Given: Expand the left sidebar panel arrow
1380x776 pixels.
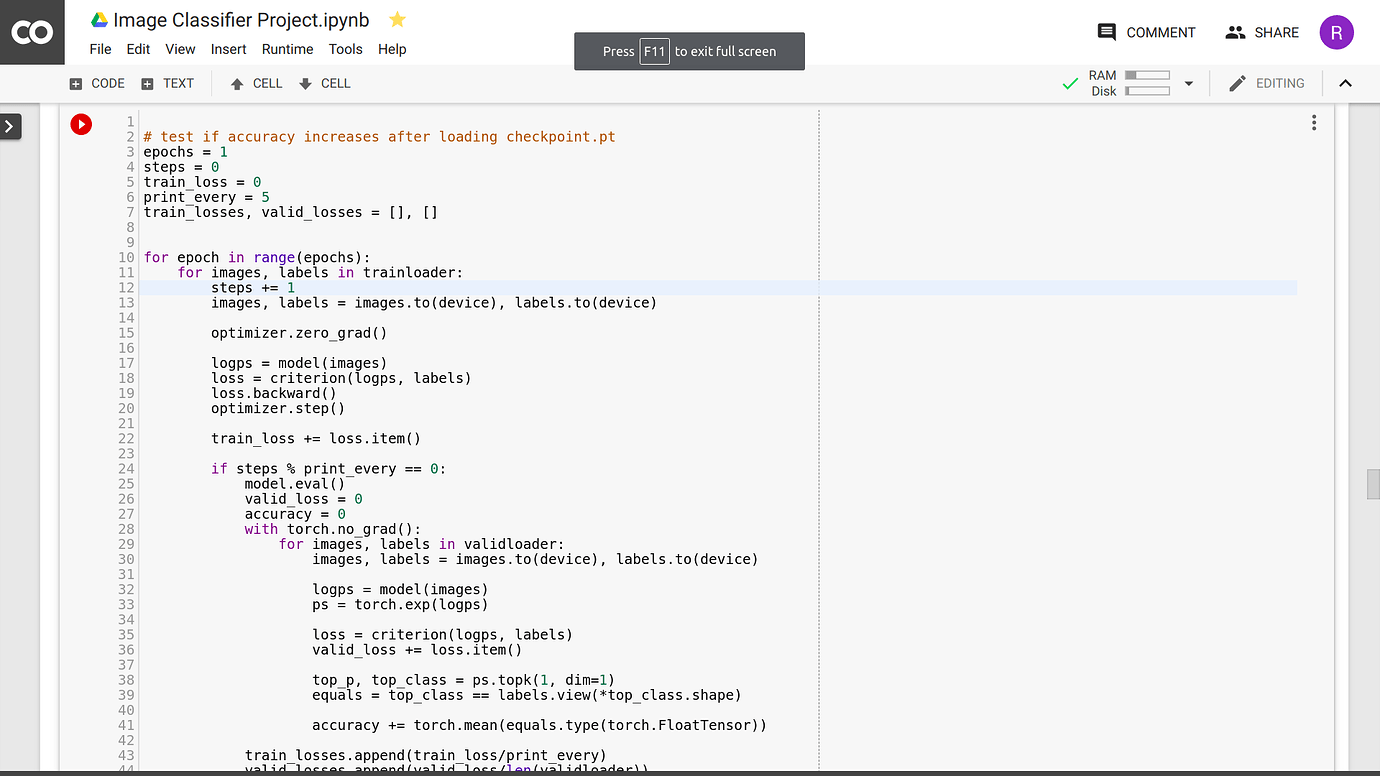Looking at the screenshot, I should coord(10,126).
